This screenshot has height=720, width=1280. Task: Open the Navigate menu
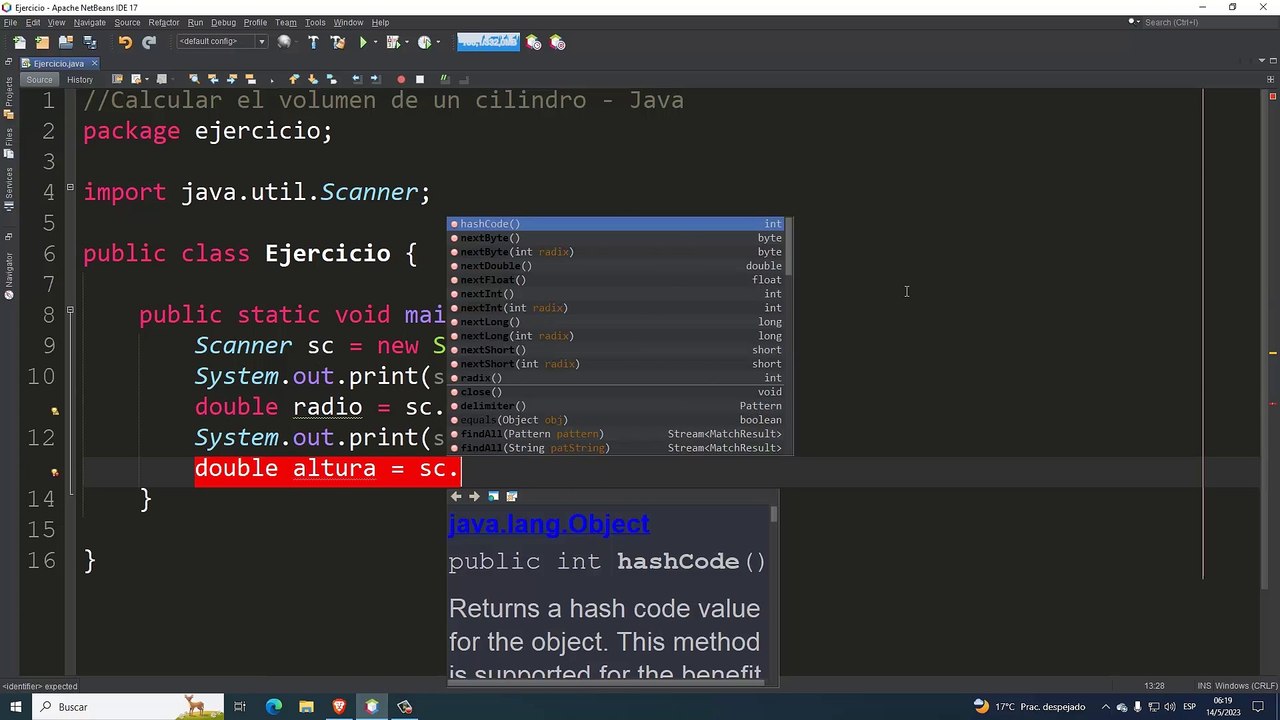[x=90, y=22]
